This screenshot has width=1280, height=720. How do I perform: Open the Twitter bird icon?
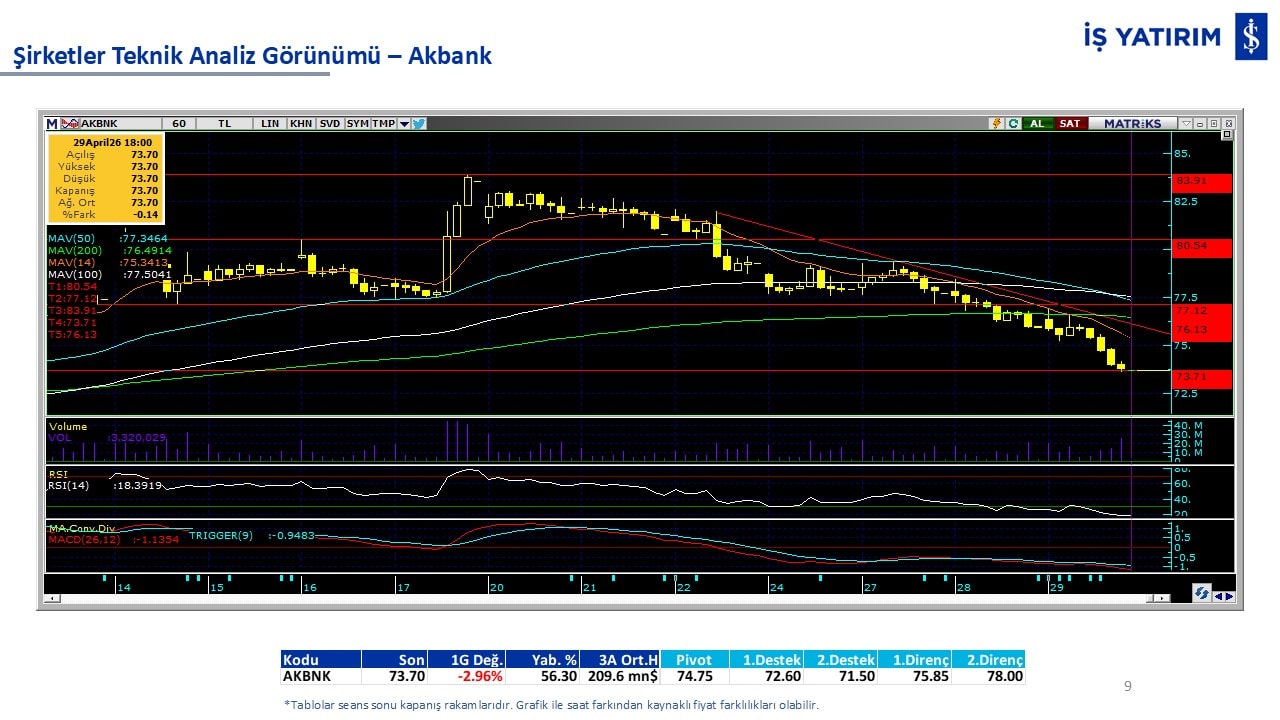pos(419,124)
